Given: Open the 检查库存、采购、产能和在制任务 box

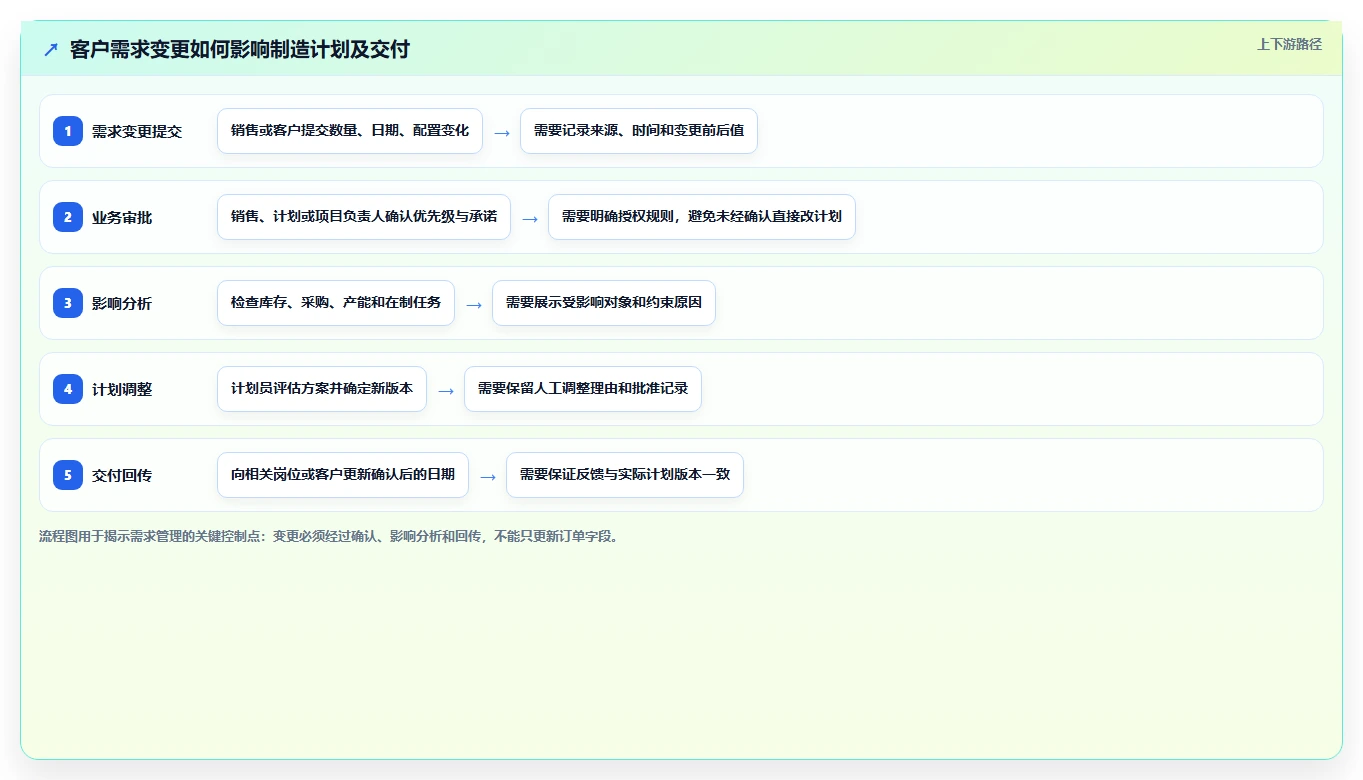Looking at the screenshot, I should click(336, 303).
